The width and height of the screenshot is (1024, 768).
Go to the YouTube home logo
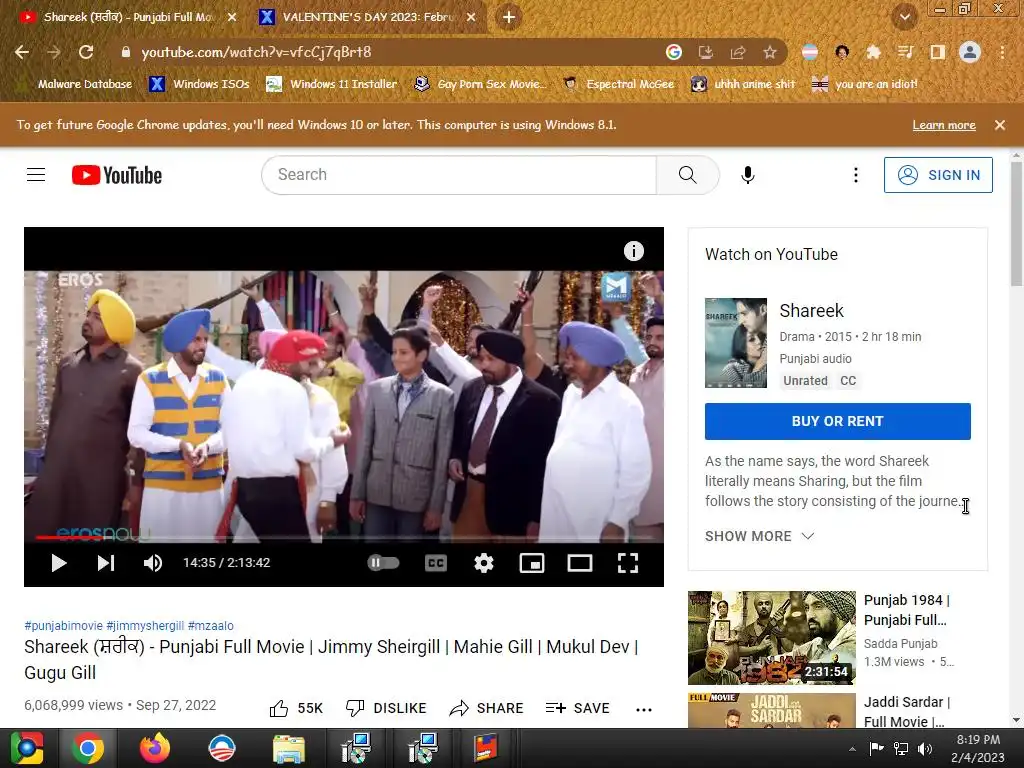click(x=117, y=175)
